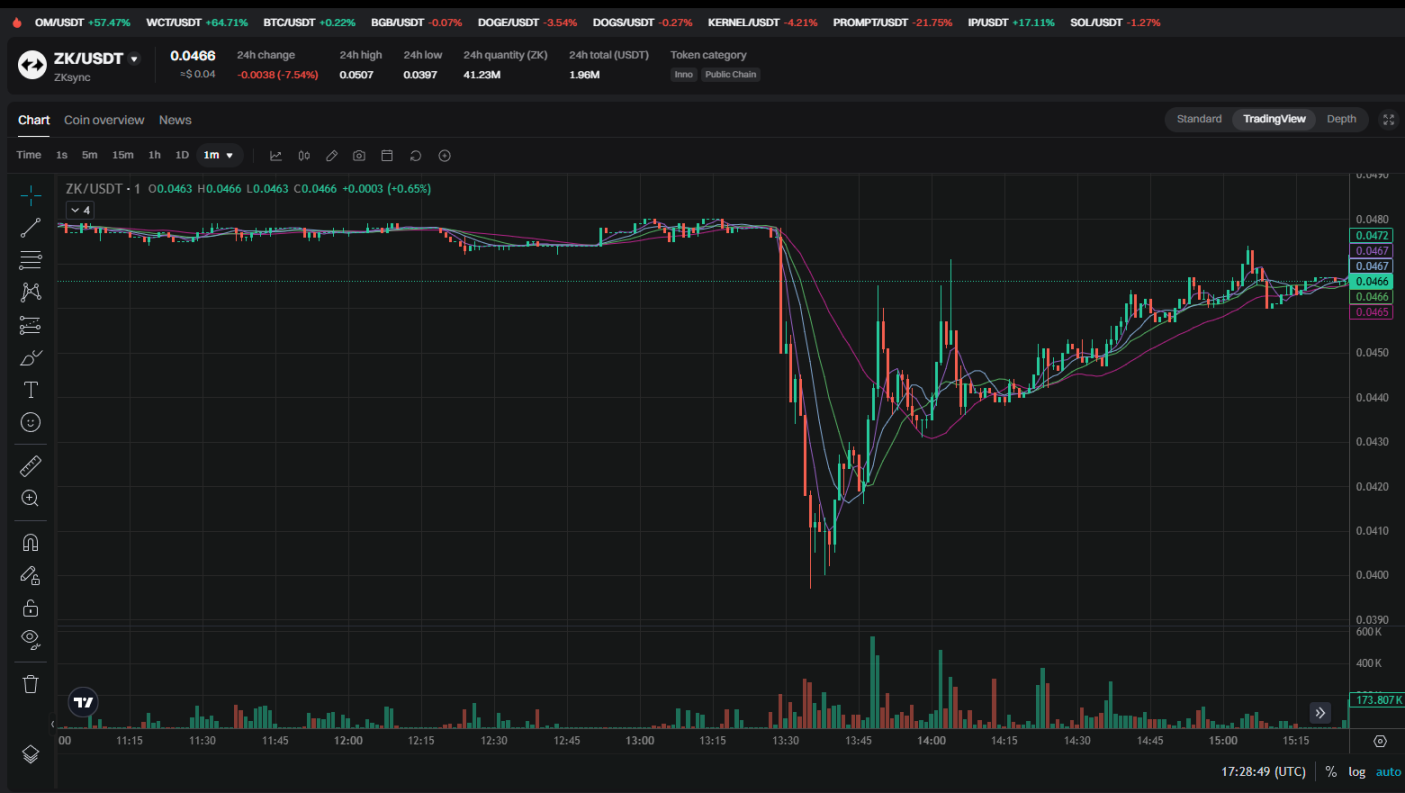The width and height of the screenshot is (1405, 793).
Task: Select the text annotation tool
Action: click(x=30, y=389)
